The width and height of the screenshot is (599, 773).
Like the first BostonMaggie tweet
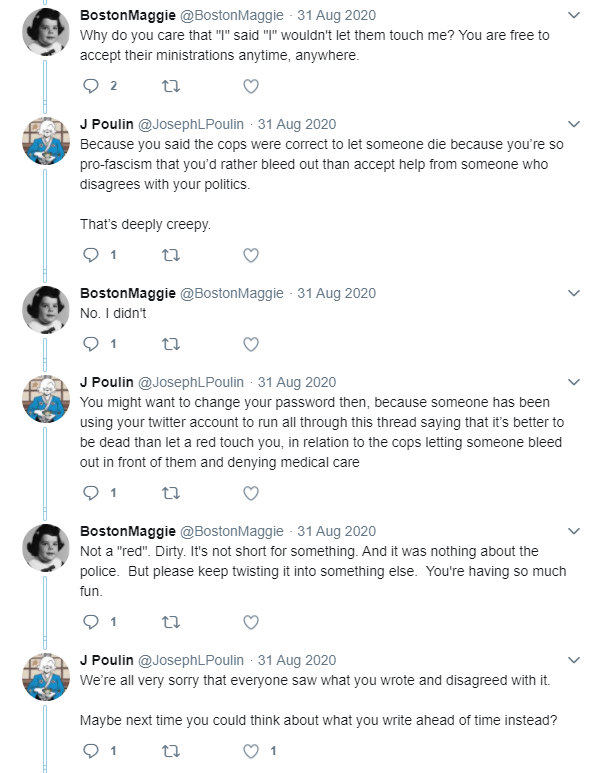point(251,86)
